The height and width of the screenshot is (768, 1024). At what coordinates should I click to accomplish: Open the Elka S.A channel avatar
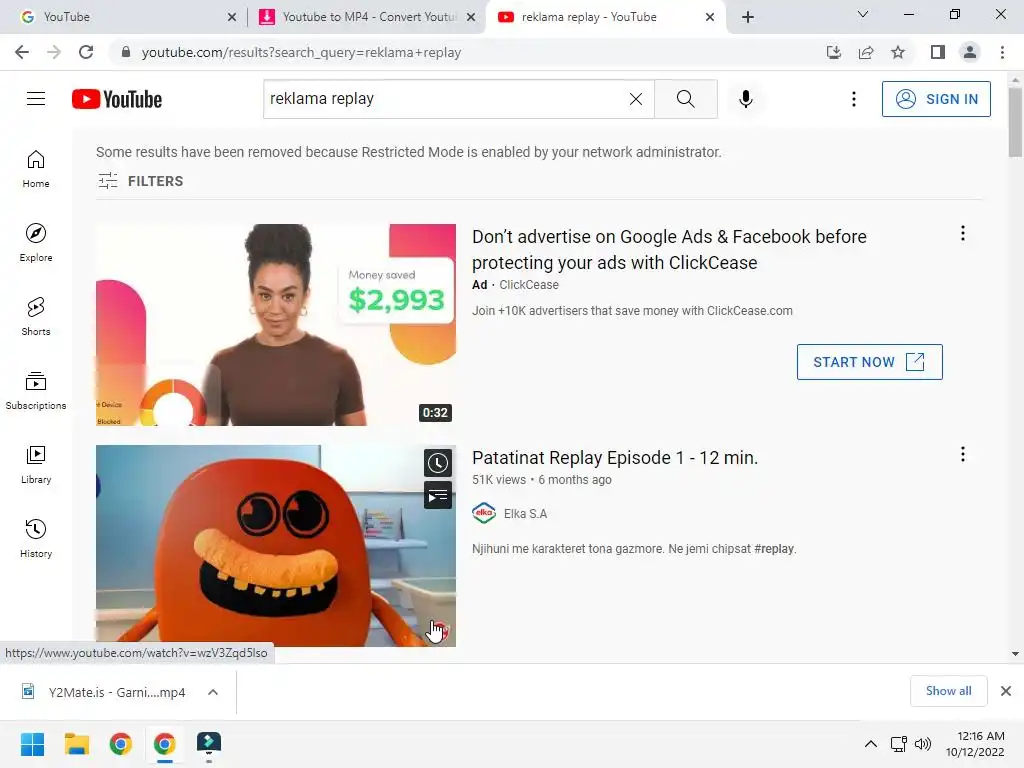point(484,513)
